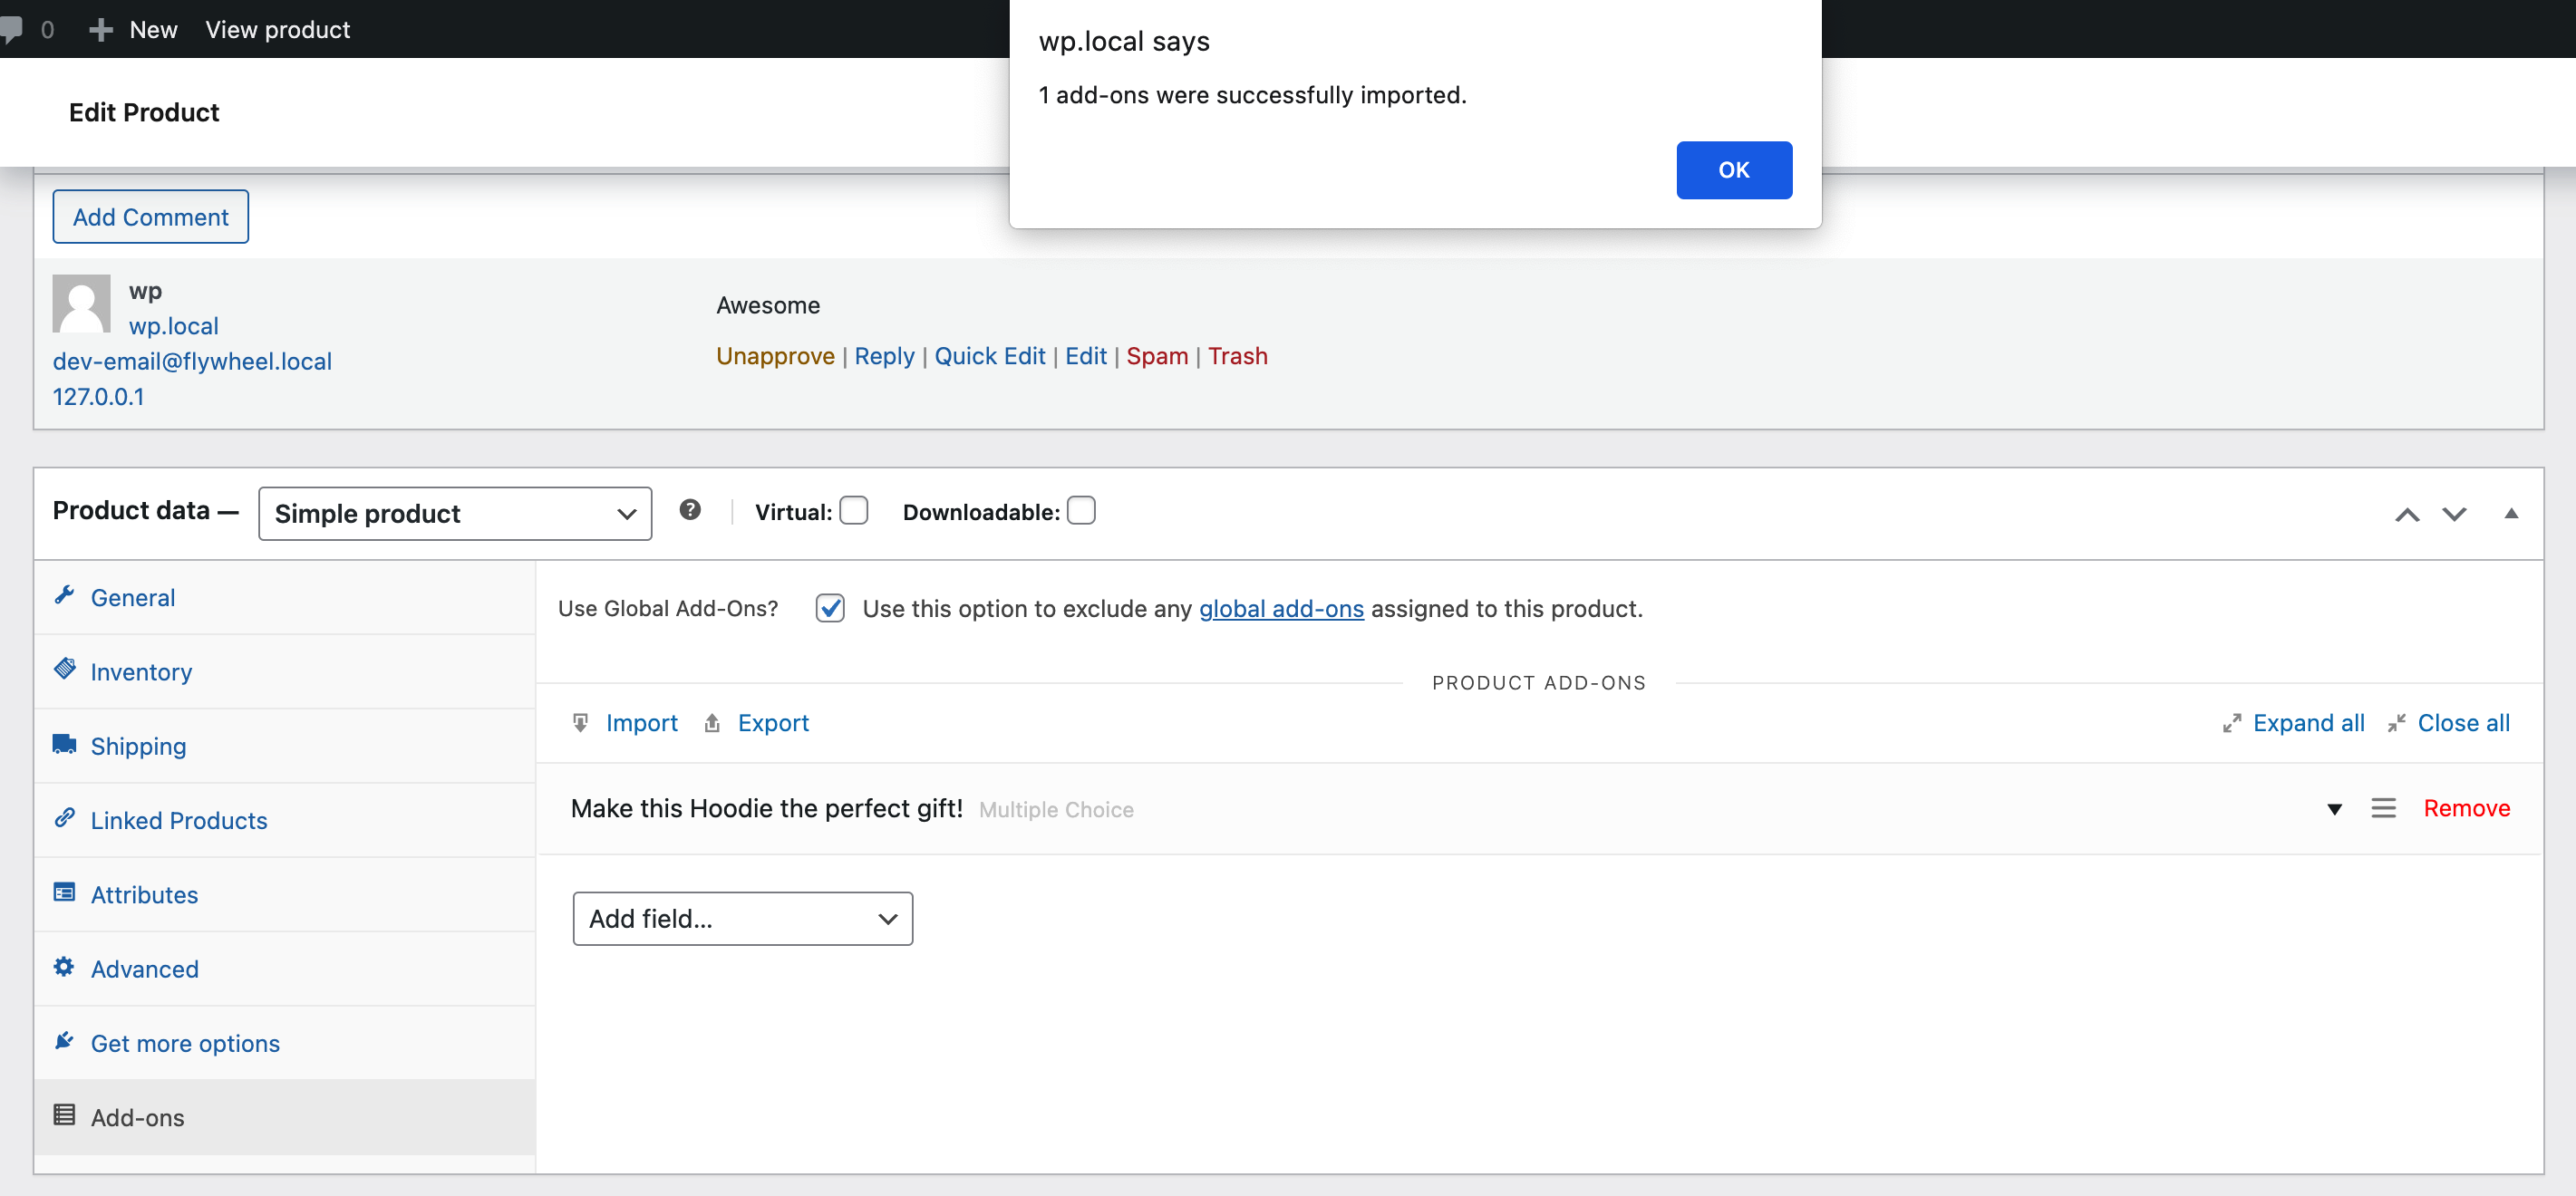Image resolution: width=2576 pixels, height=1196 pixels.
Task: Click the Expand all link
Action: 2308,723
